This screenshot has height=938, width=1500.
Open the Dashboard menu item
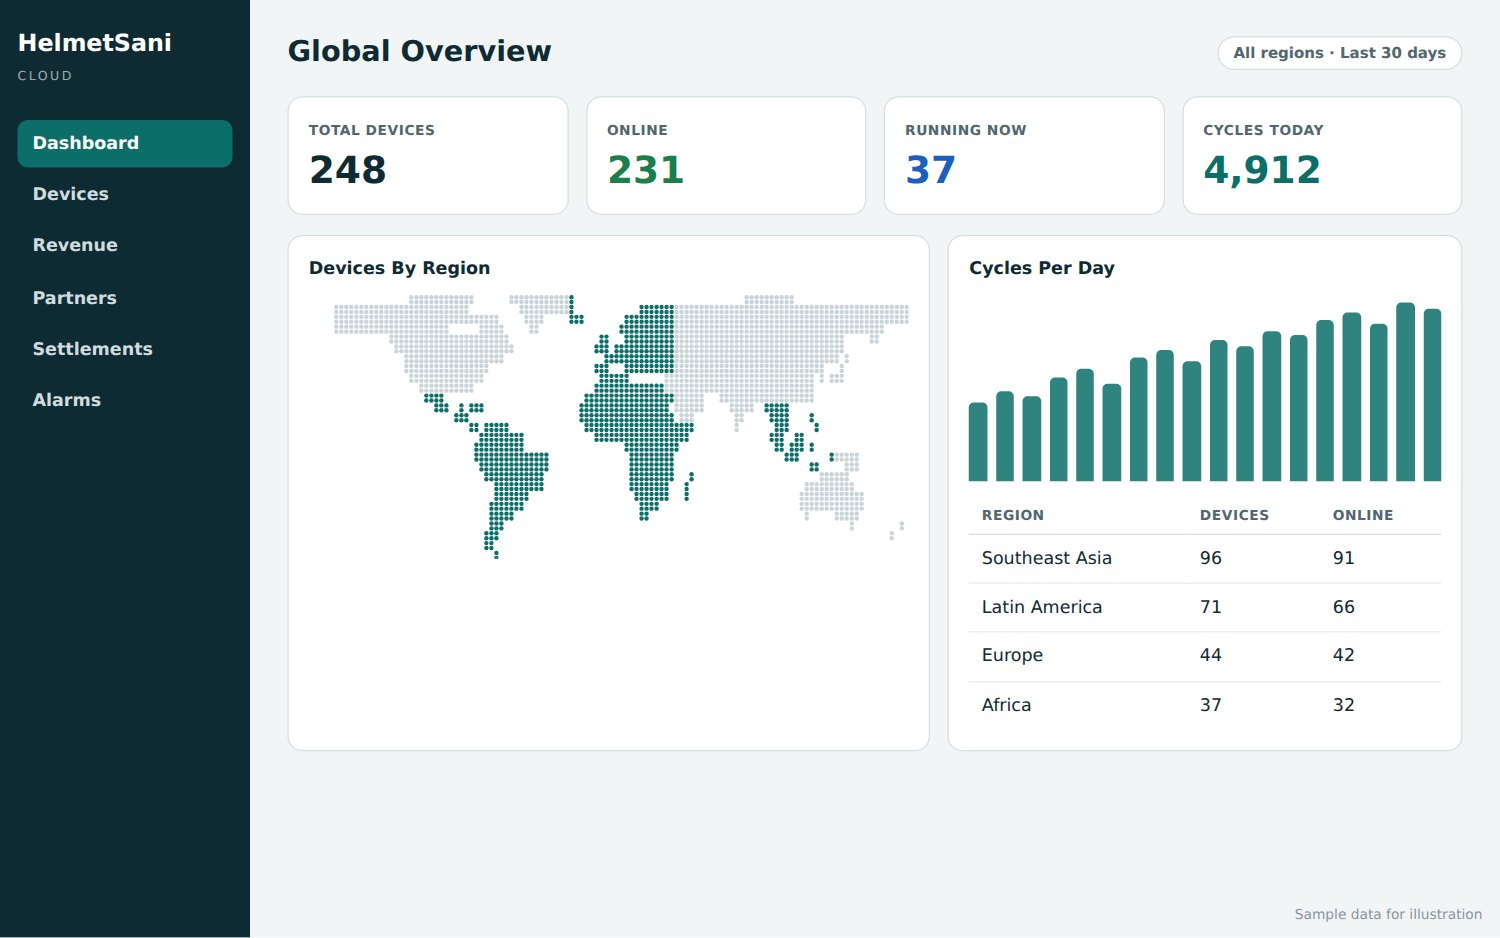125,143
